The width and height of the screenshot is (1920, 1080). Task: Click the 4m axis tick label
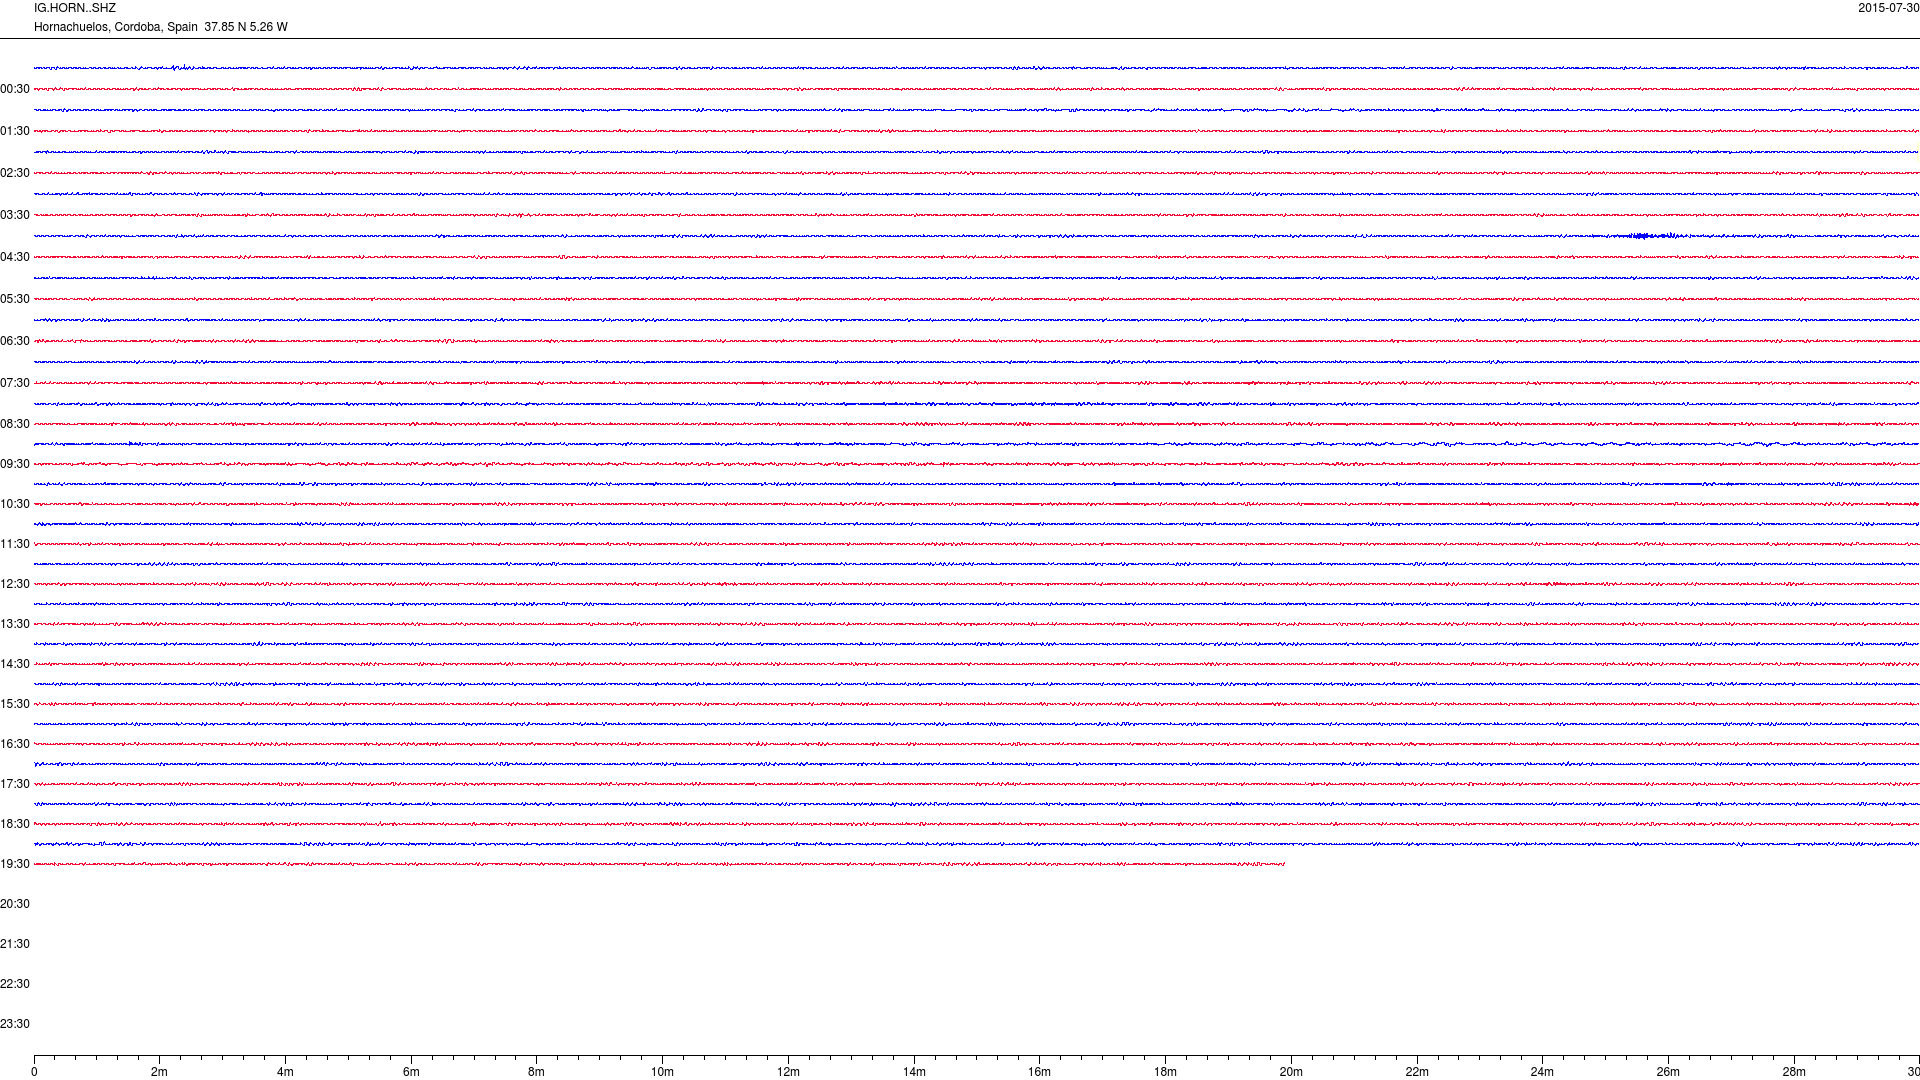point(285,1072)
